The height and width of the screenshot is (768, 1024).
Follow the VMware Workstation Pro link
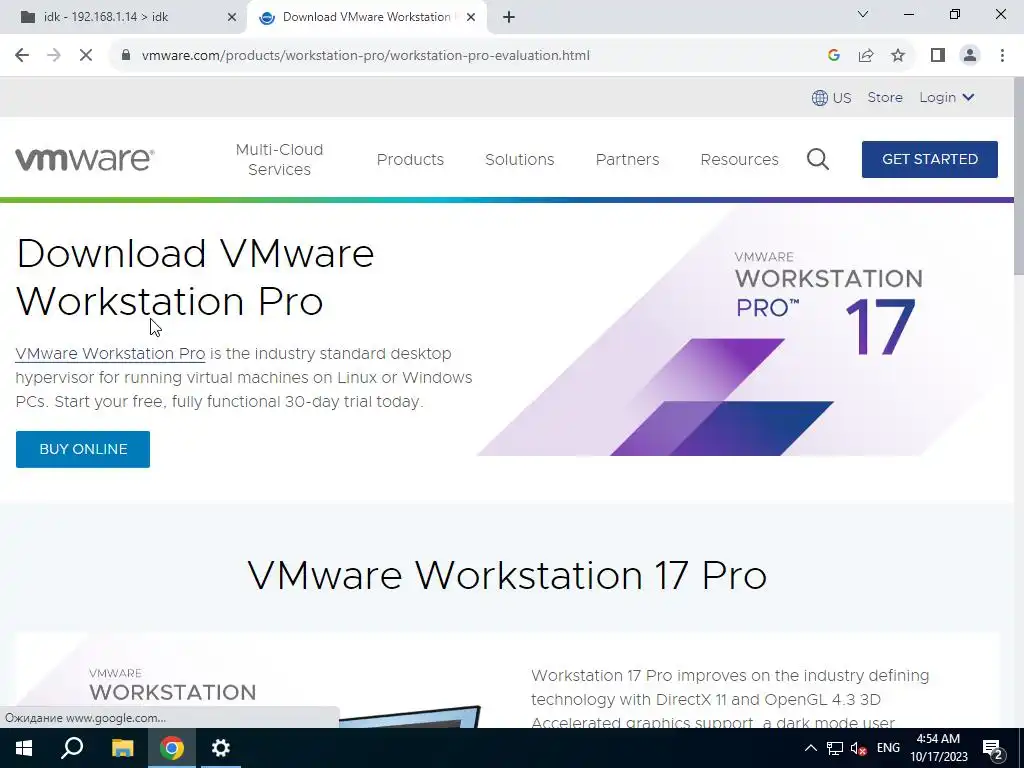click(x=110, y=353)
